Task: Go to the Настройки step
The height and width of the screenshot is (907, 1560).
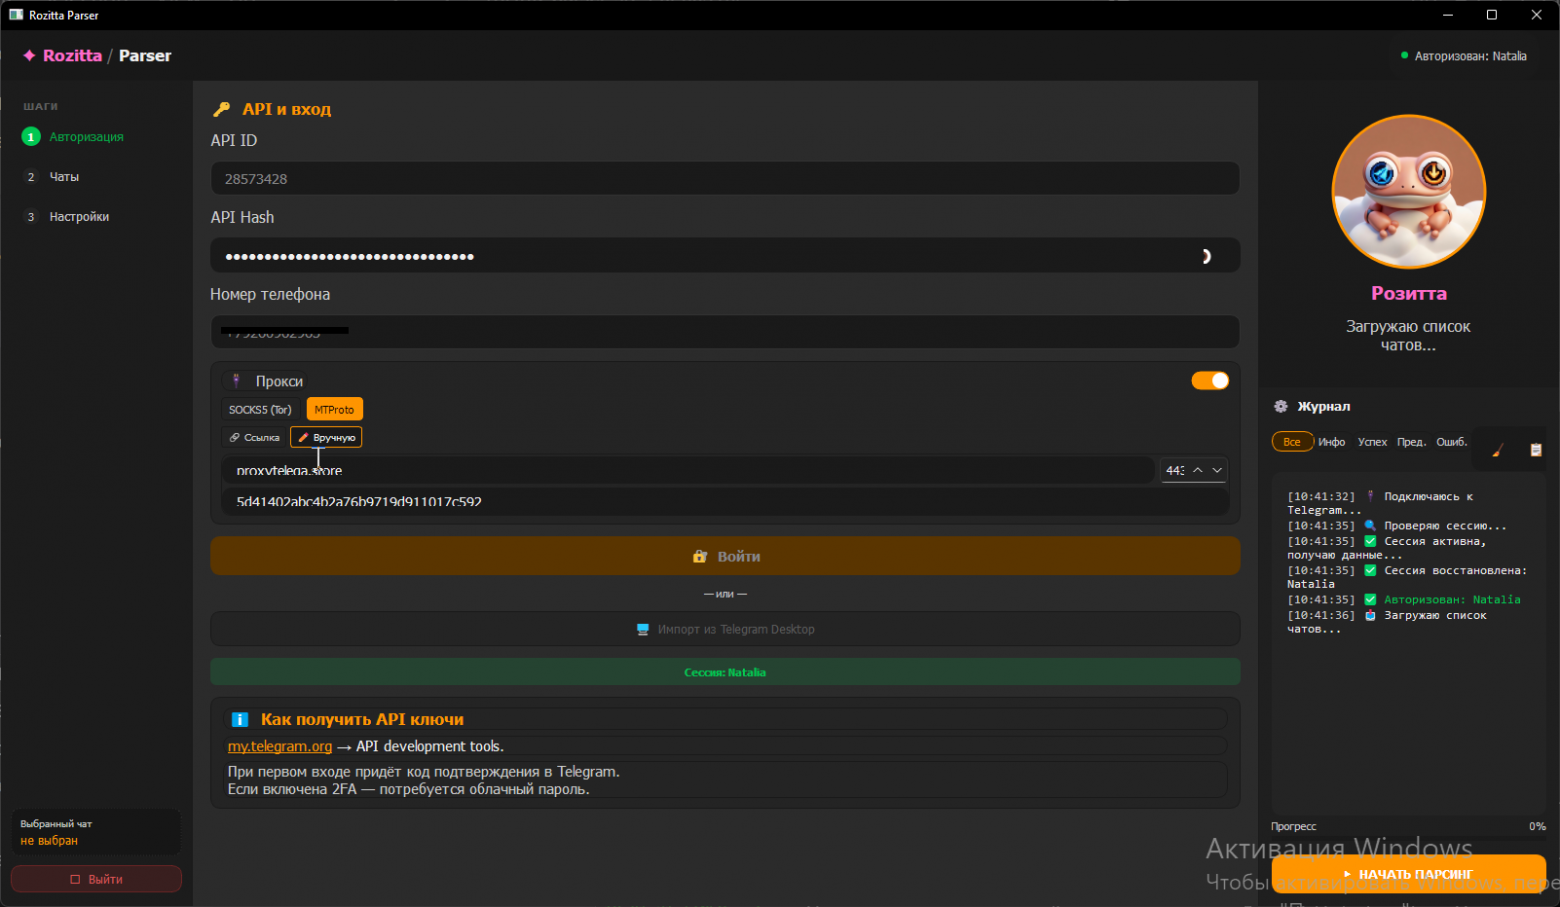Action: 79,217
